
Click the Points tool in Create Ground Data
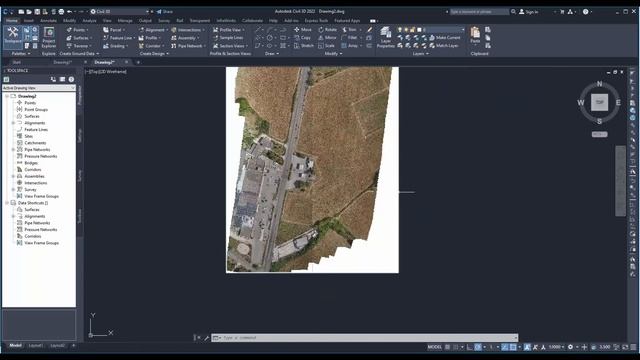pyautogui.click(x=77, y=30)
